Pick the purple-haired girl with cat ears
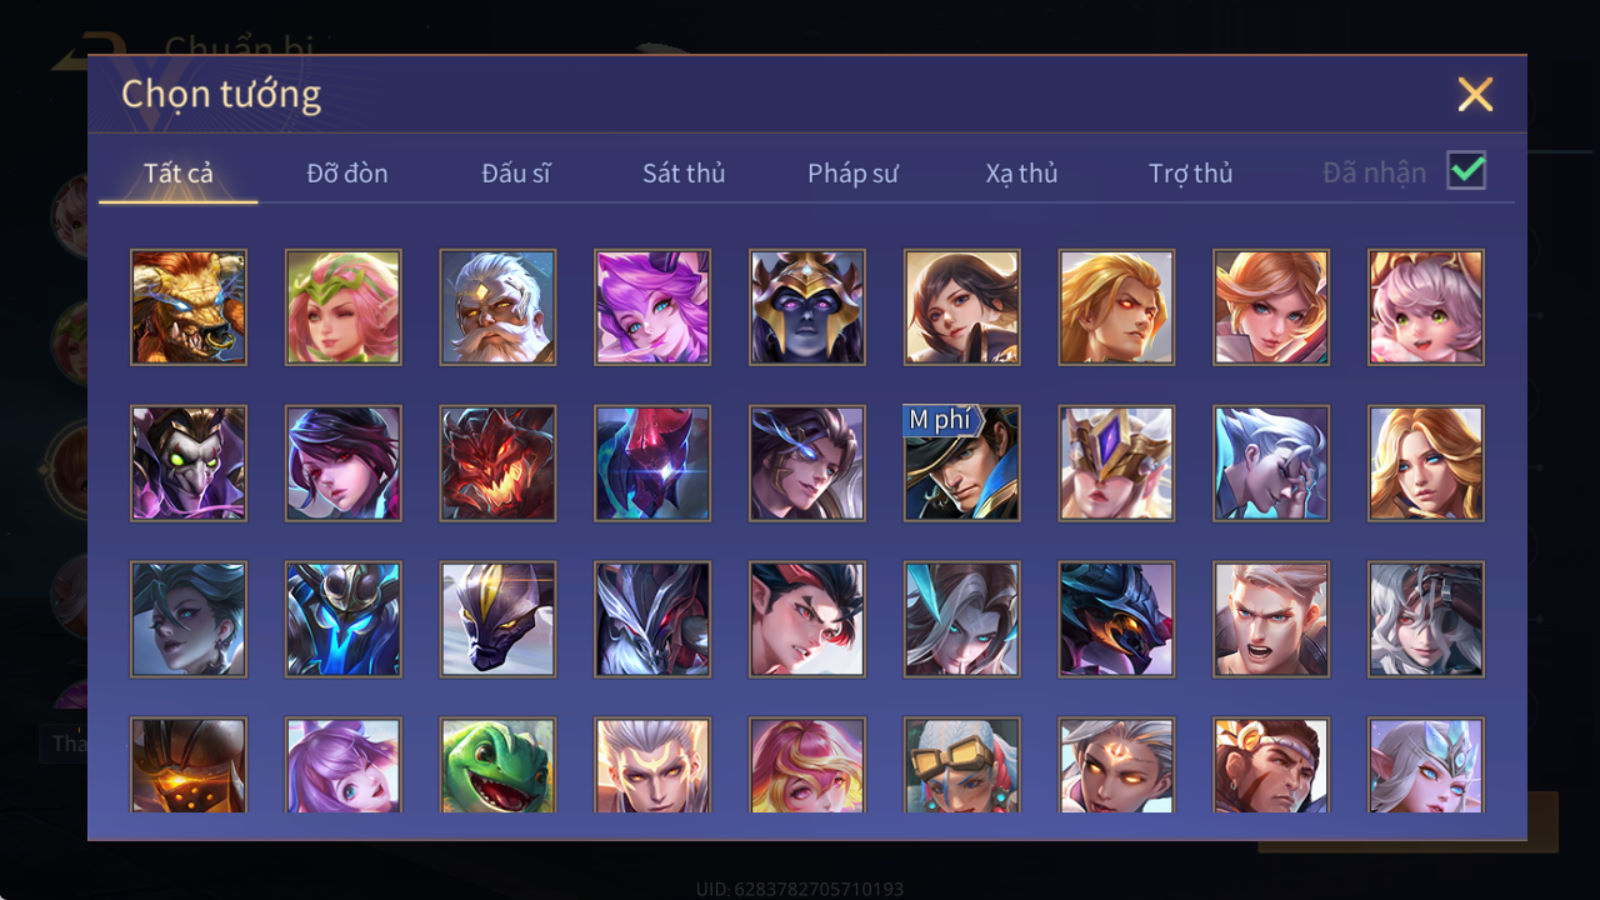Screen dimensions: 1600x900 point(652,307)
